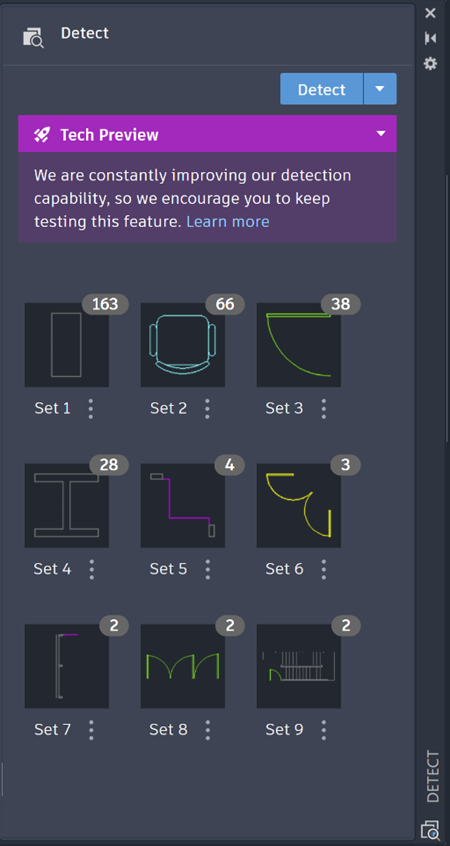Open Set 1 three-dot options menu
Viewport: 450px width, 846px height.
[91, 409]
